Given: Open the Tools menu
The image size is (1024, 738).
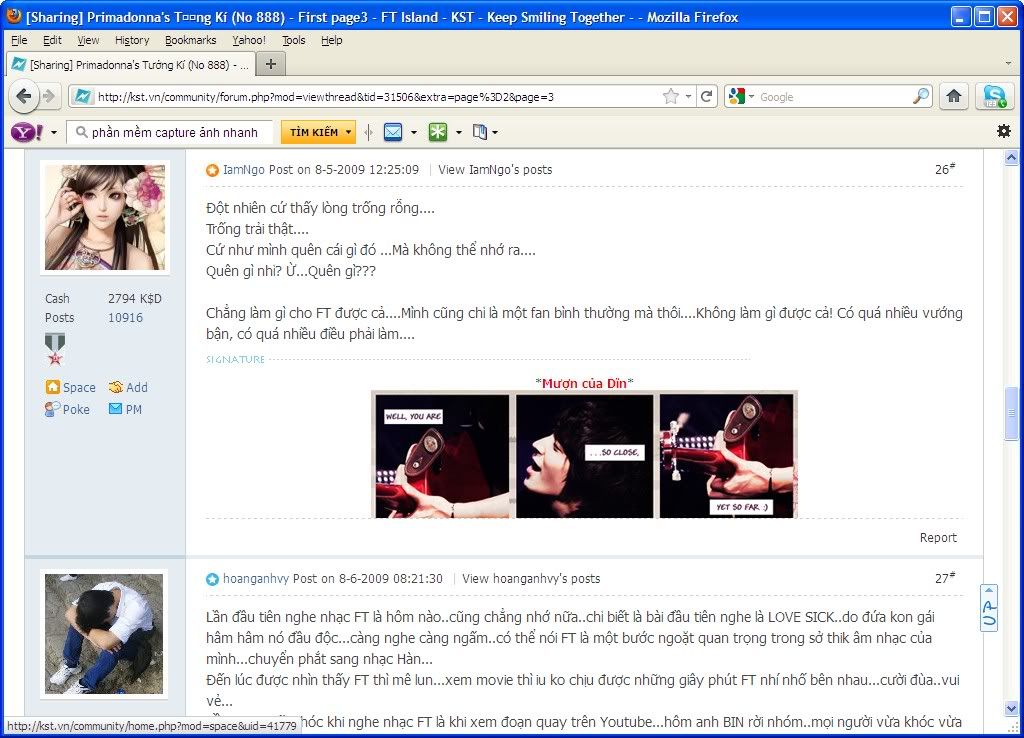Looking at the screenshot, I should [x=294, y=40].
